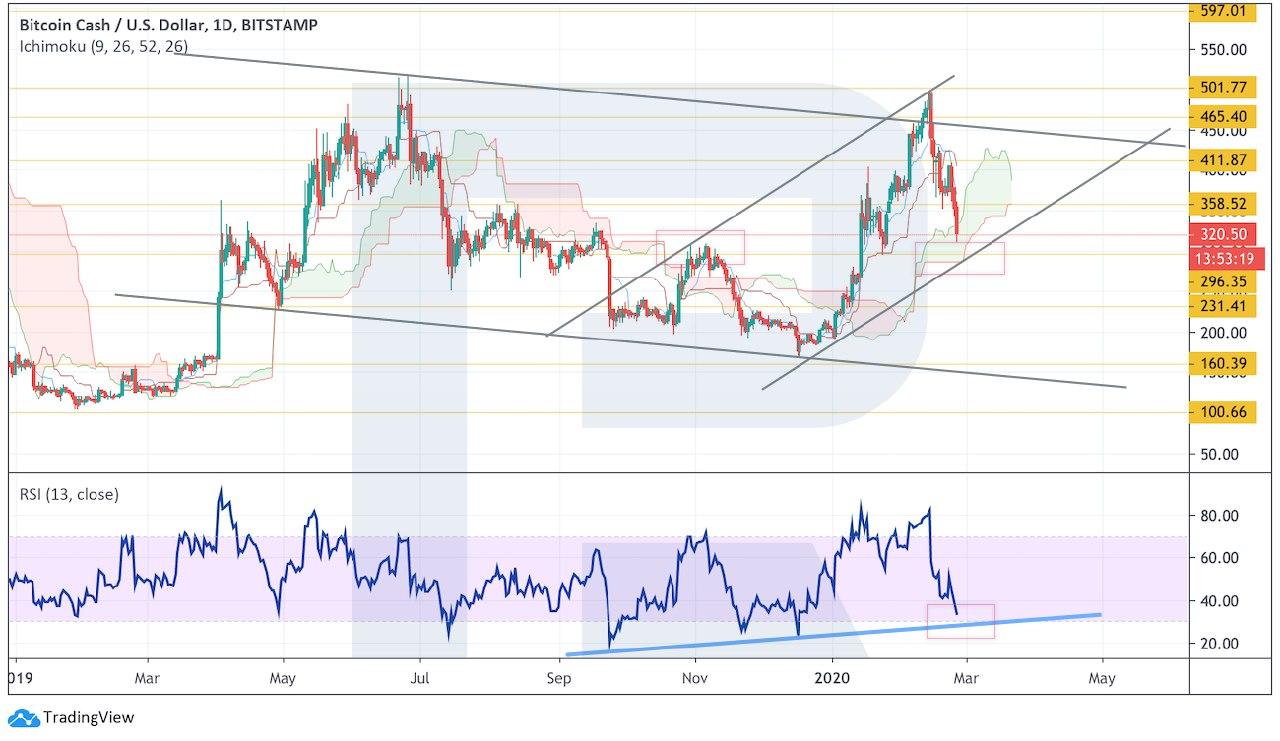Click the Ichimoku (9, 26, 52, 26) indicator label
This screenshot has height=741, width=1280.
104,47
